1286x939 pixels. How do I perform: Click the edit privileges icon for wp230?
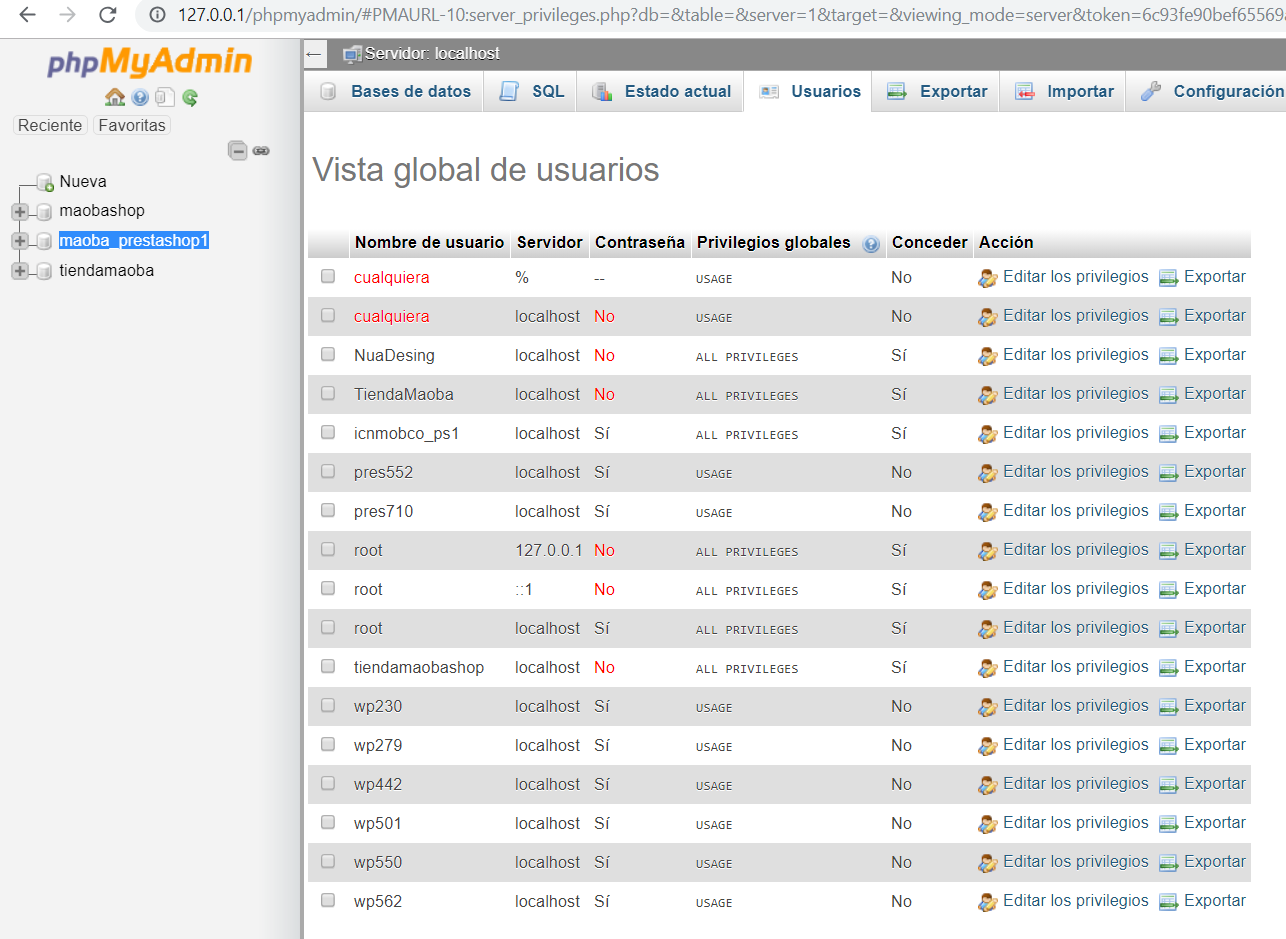click(x=988, y=707)
